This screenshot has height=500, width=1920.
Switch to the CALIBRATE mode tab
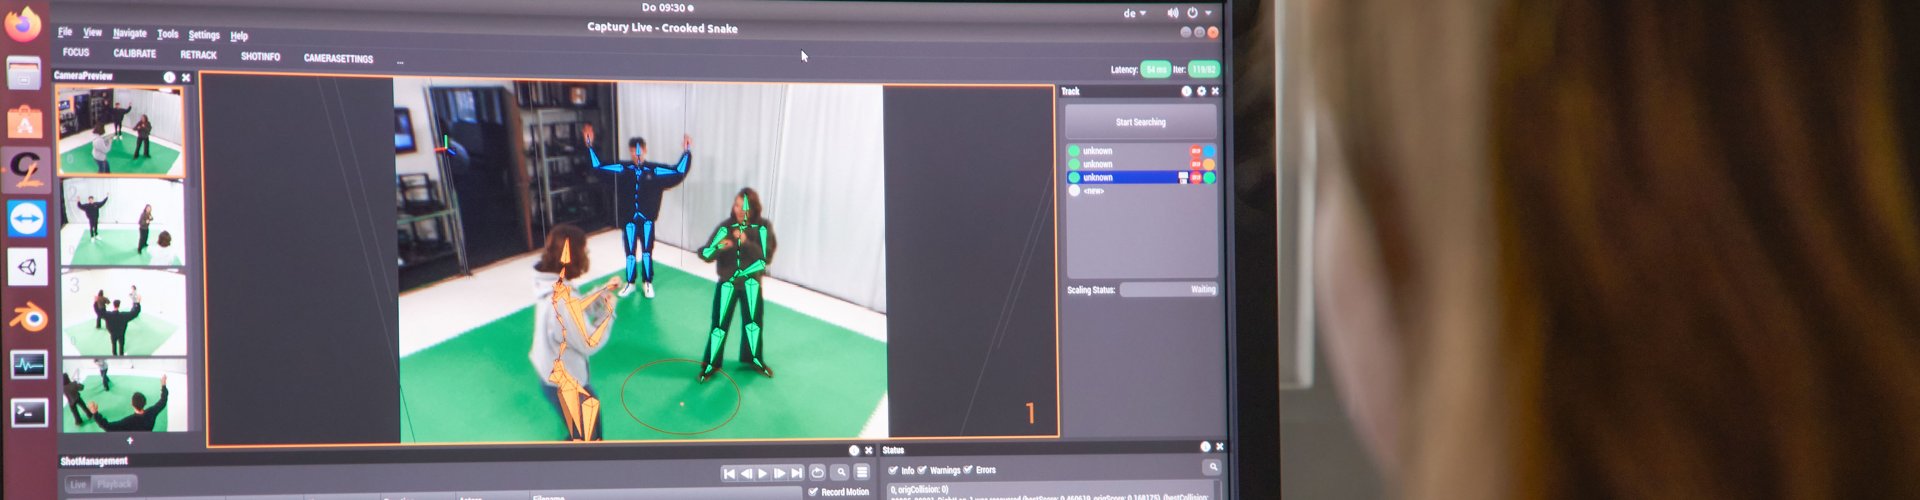[135, 54]
